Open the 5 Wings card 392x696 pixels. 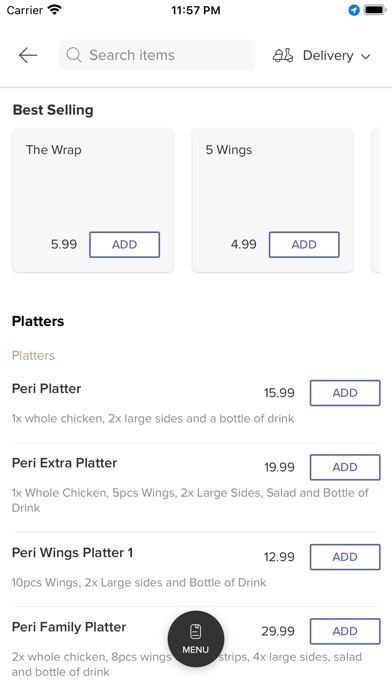coord(272,200)
